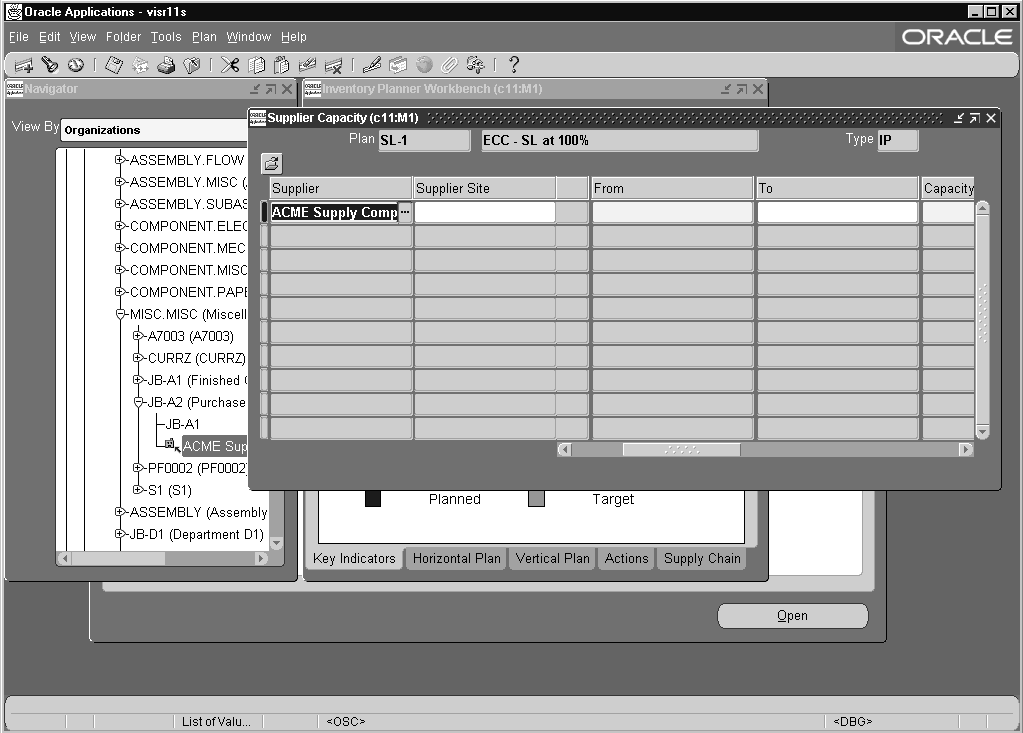Click the Navigator tree scroll right arrow
The height and width of the screenshot is (733, 1023).
[x=261, y=558]
